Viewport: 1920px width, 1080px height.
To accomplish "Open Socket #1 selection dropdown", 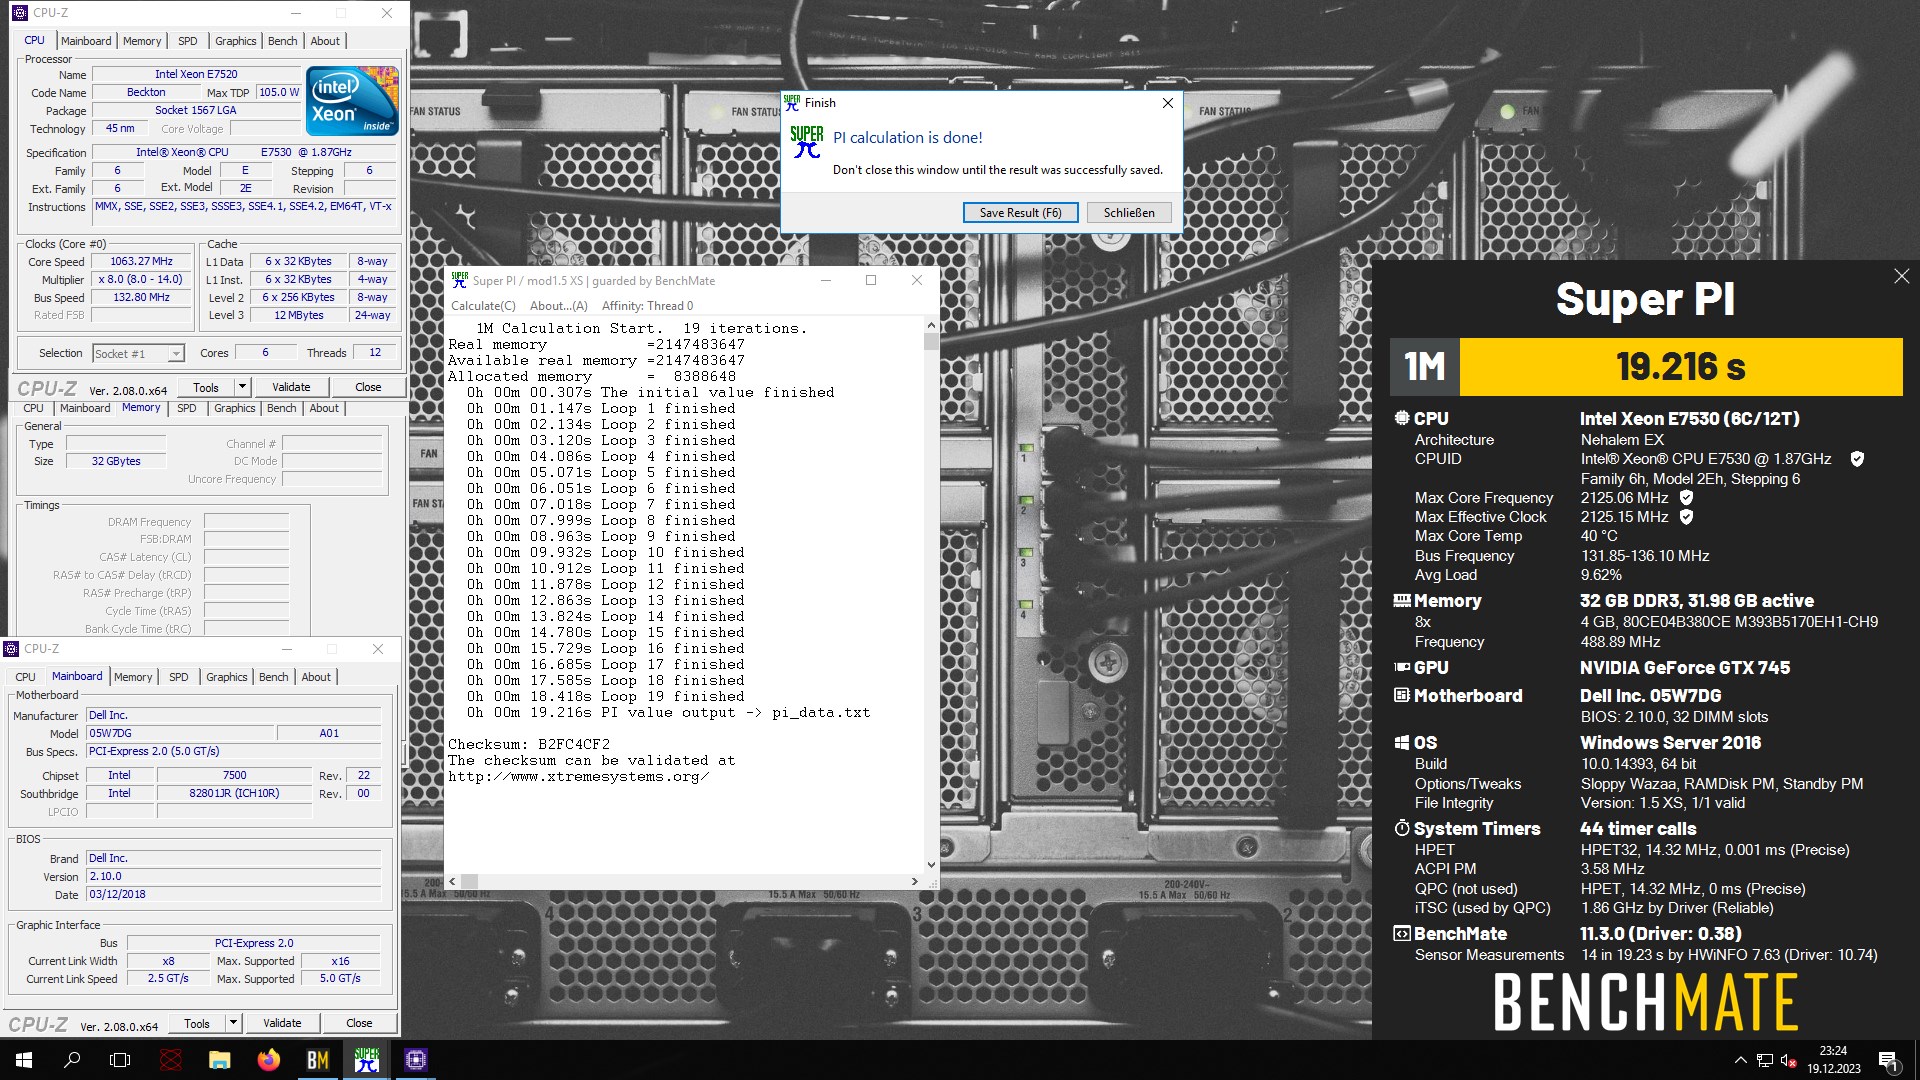I will [175, 354].
